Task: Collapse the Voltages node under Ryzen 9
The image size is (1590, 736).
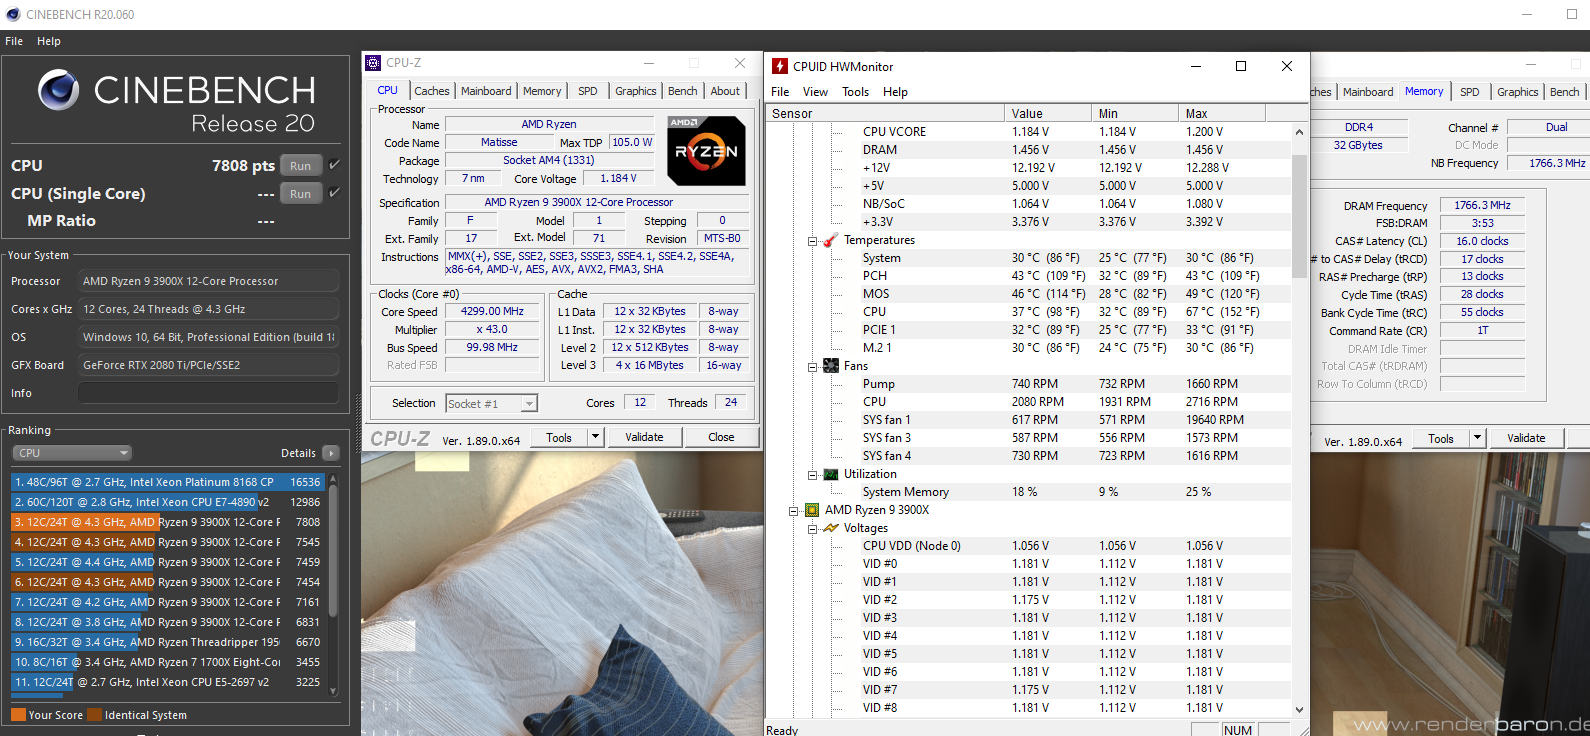Action: coord(812,529)
